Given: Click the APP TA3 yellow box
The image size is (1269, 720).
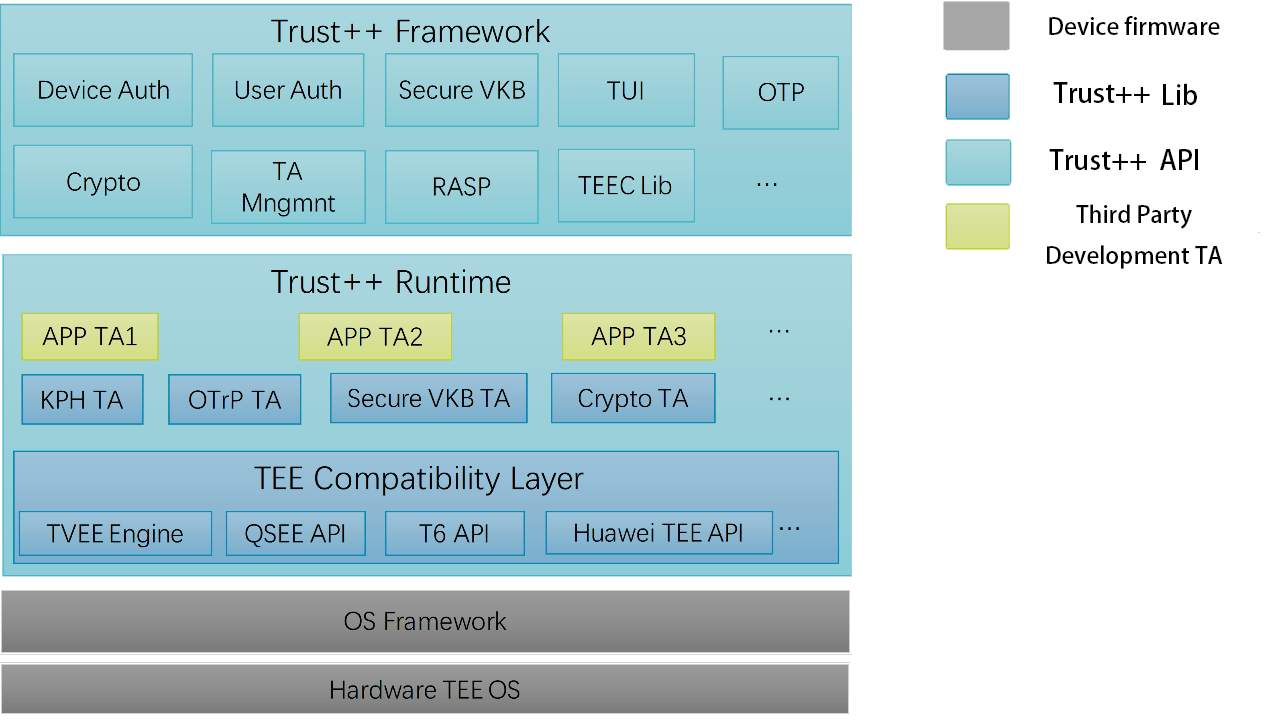Looking at the screenshot, I should pyautogui.click(x=638, y=337).
